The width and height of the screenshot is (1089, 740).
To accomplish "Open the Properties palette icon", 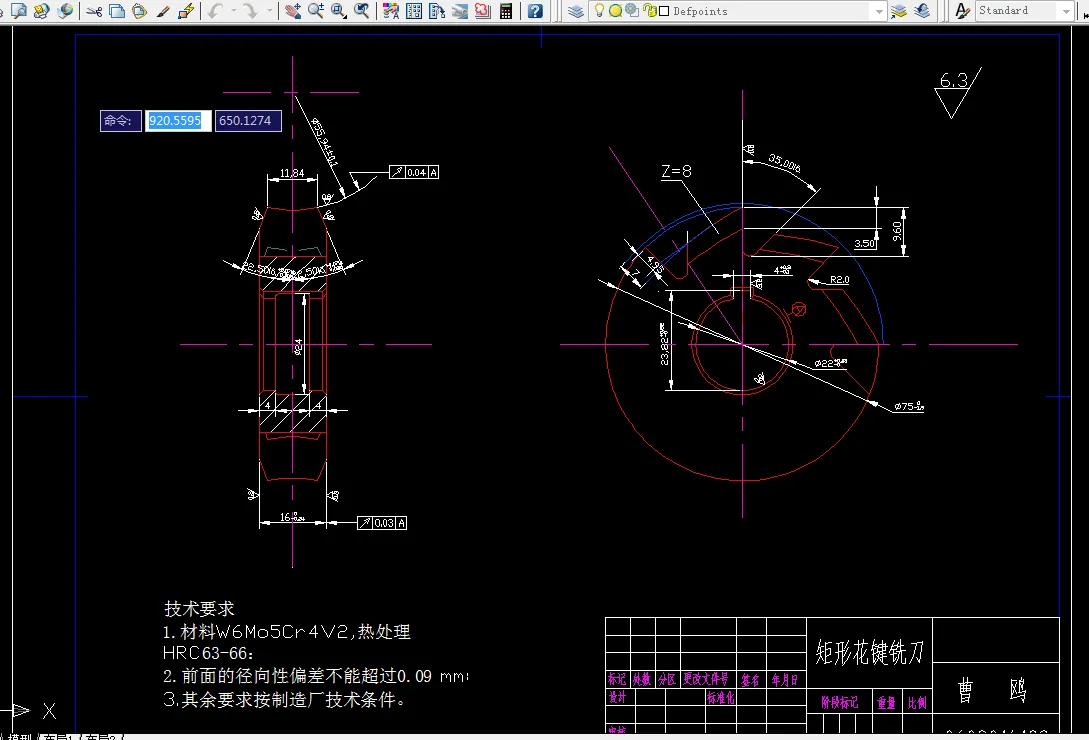I will click(391, 10).
